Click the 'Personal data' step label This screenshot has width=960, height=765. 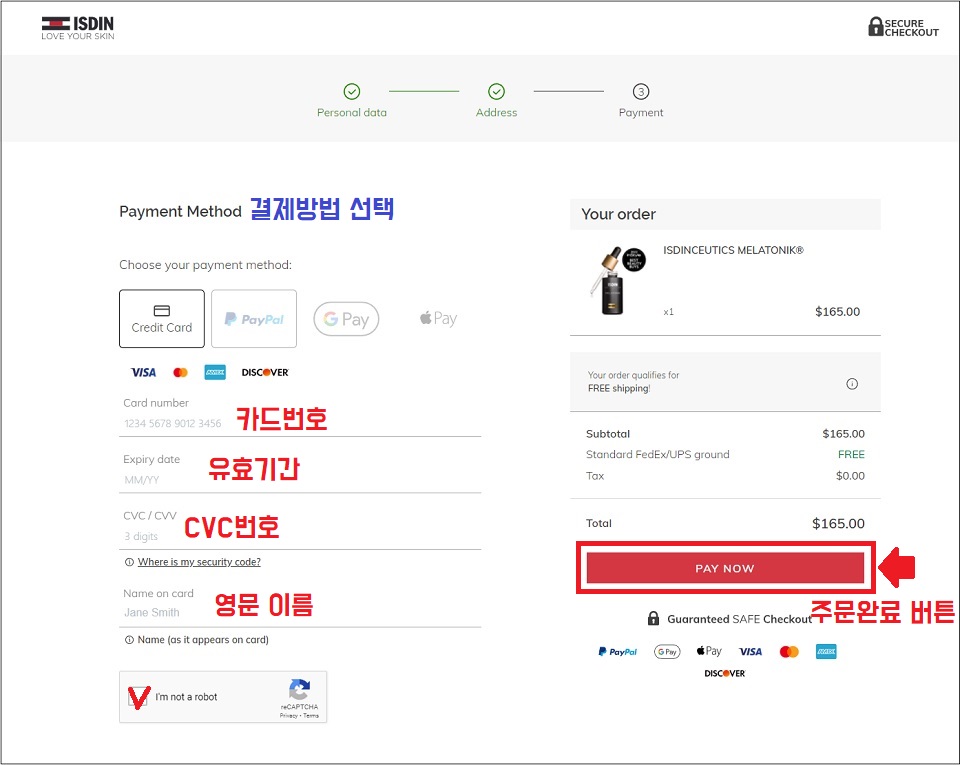(x=351, y=113)
